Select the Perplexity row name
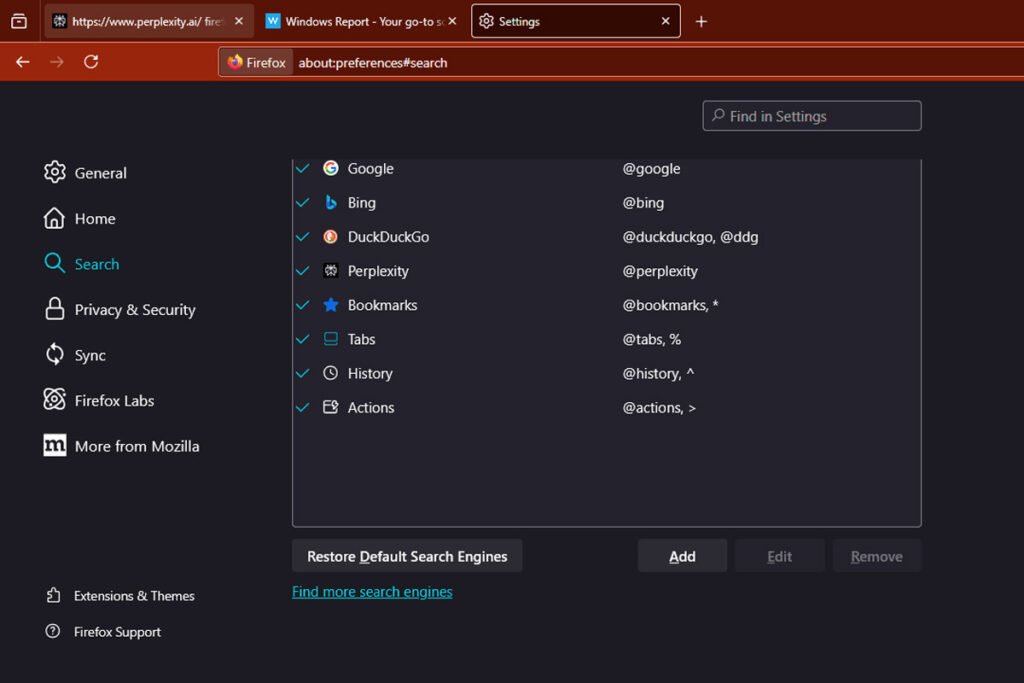 [x=377, y=271]
